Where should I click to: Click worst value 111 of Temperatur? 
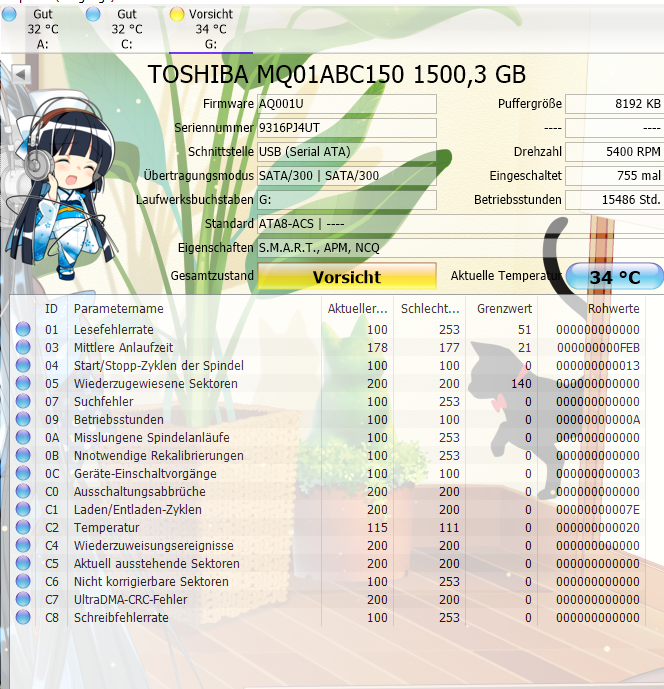(x=449, y=528)
